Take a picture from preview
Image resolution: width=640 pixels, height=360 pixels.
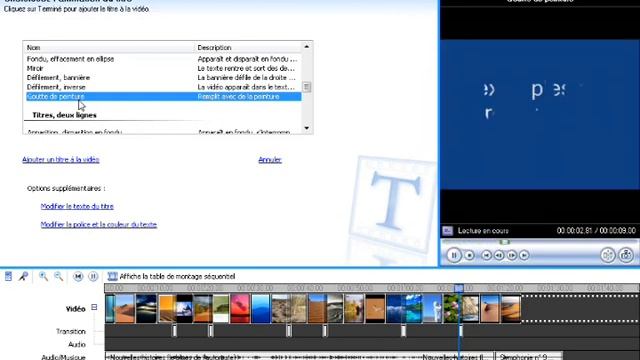[626, 255]
